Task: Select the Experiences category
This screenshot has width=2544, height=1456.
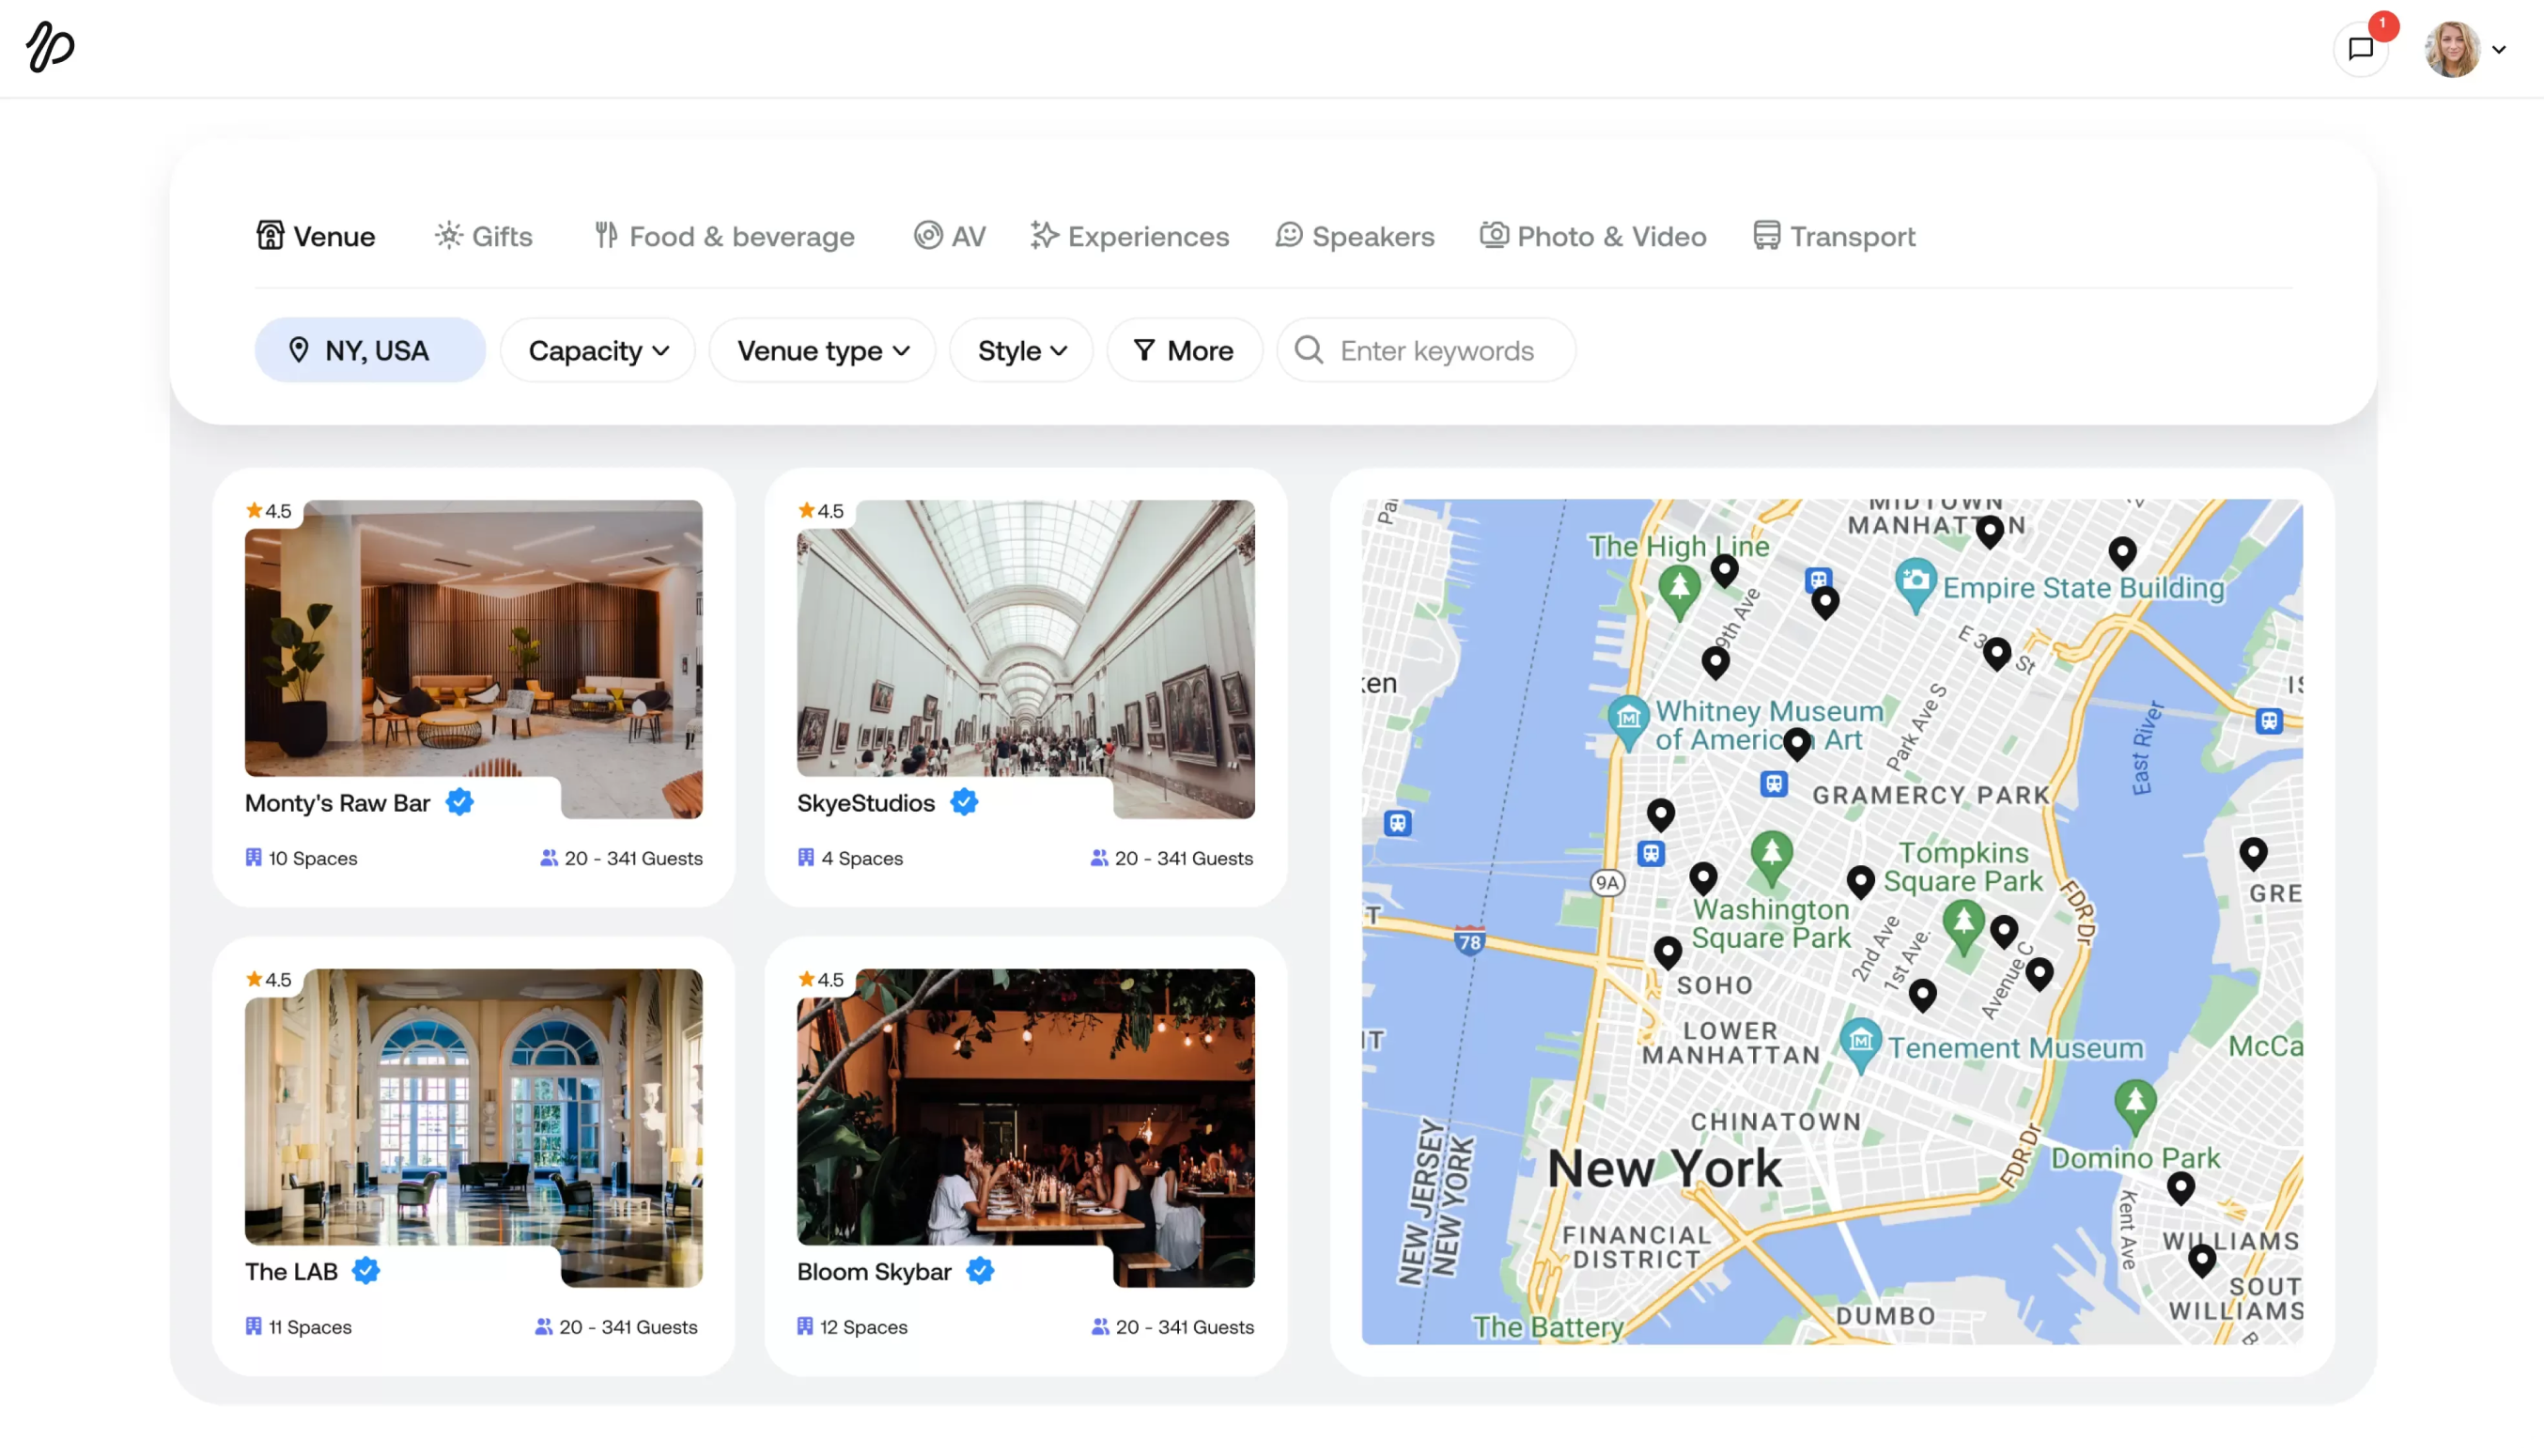Action: 1129,236
